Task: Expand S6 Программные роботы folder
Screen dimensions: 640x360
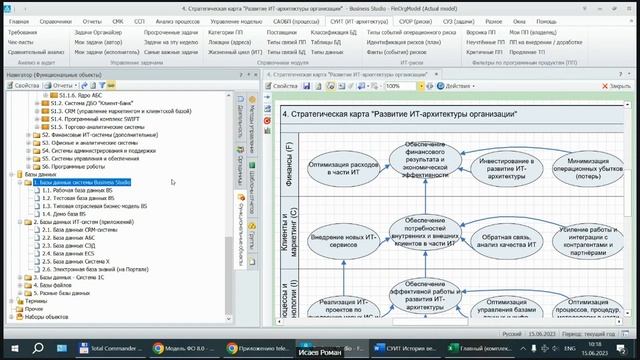Action: [29, 167]
